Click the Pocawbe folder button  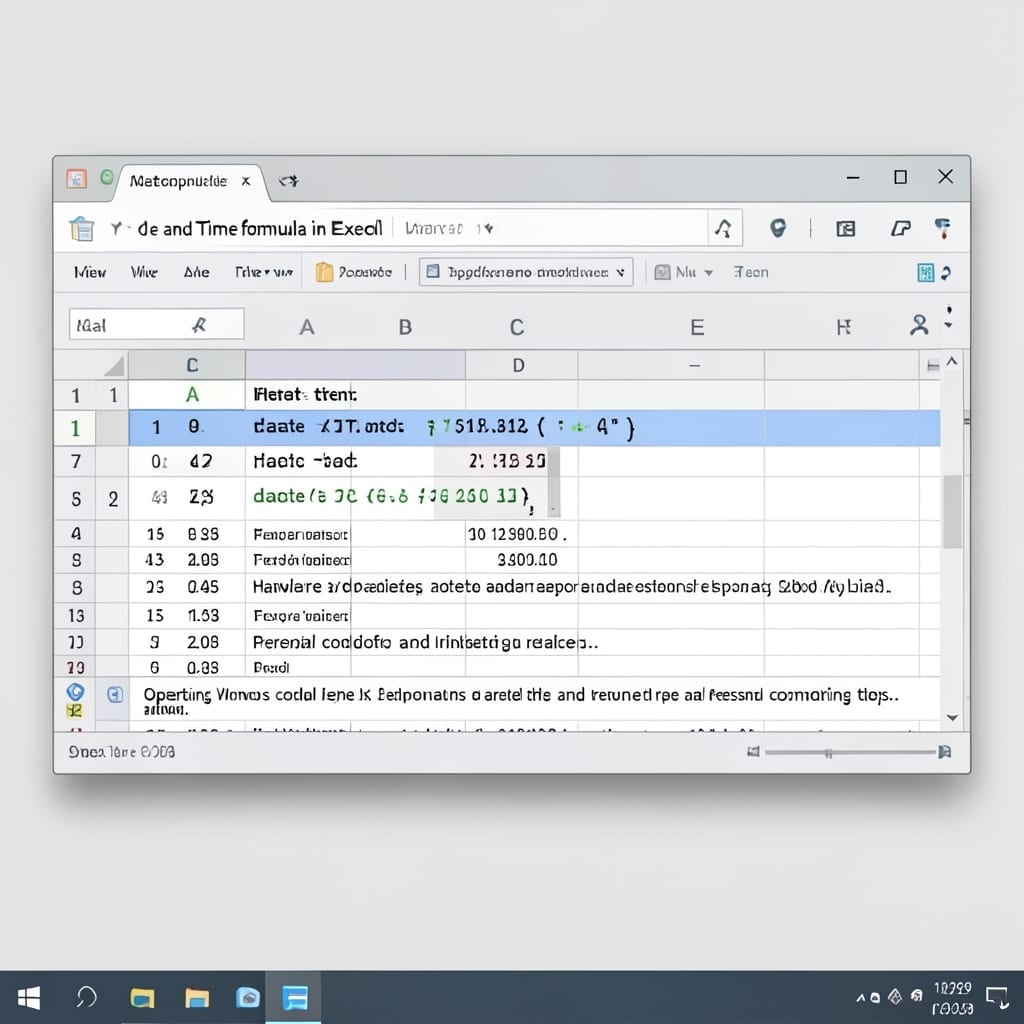tap(353, 272)
